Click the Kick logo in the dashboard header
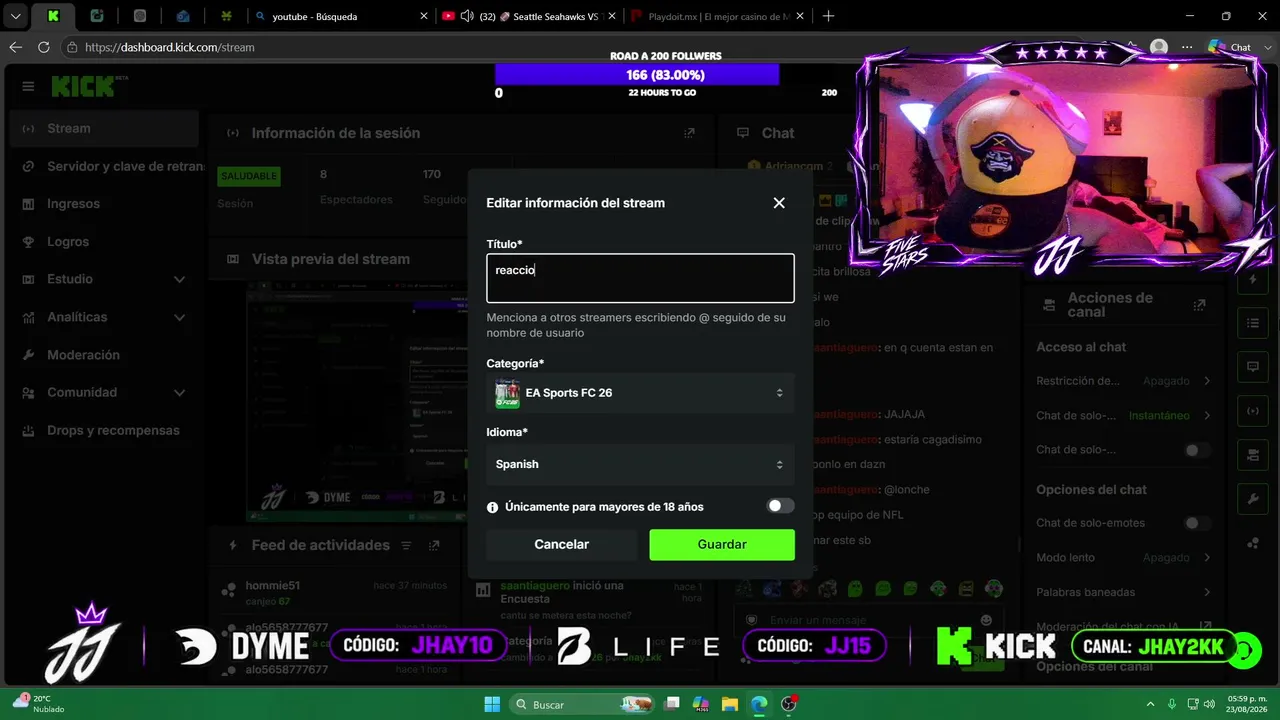 (x=85, y=87)
